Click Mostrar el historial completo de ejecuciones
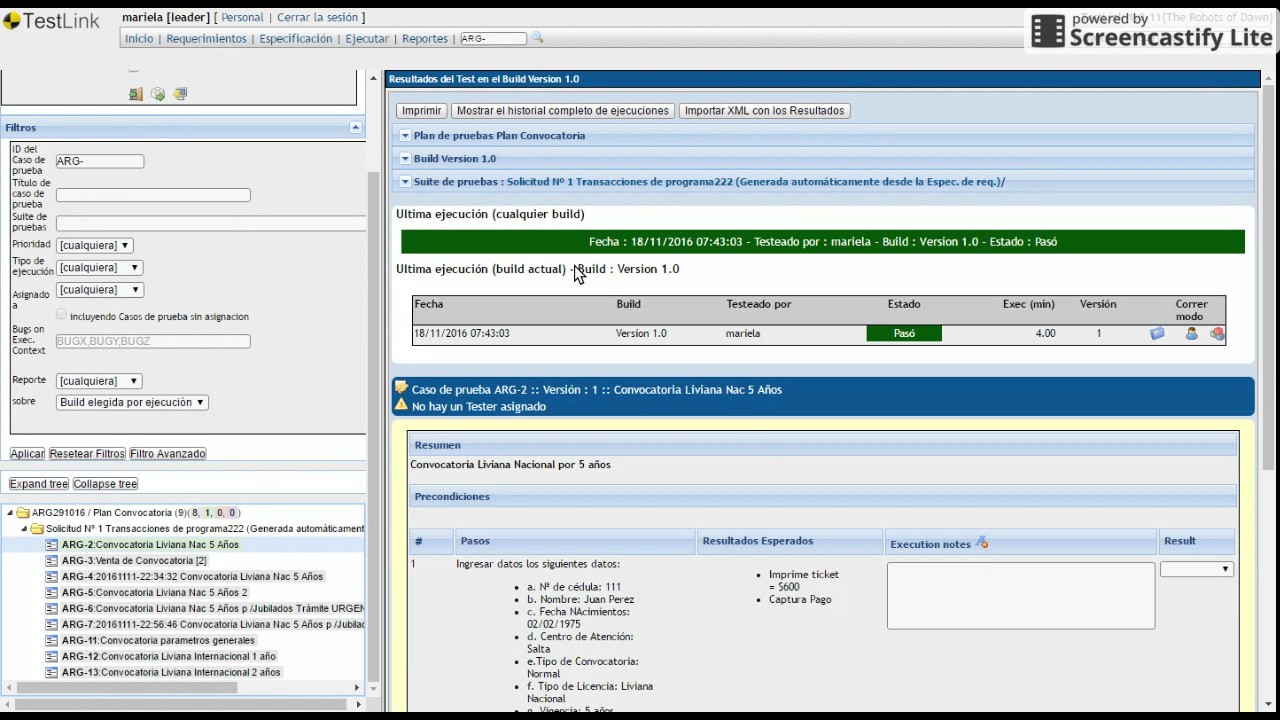1280x720 pixels. 563,111
